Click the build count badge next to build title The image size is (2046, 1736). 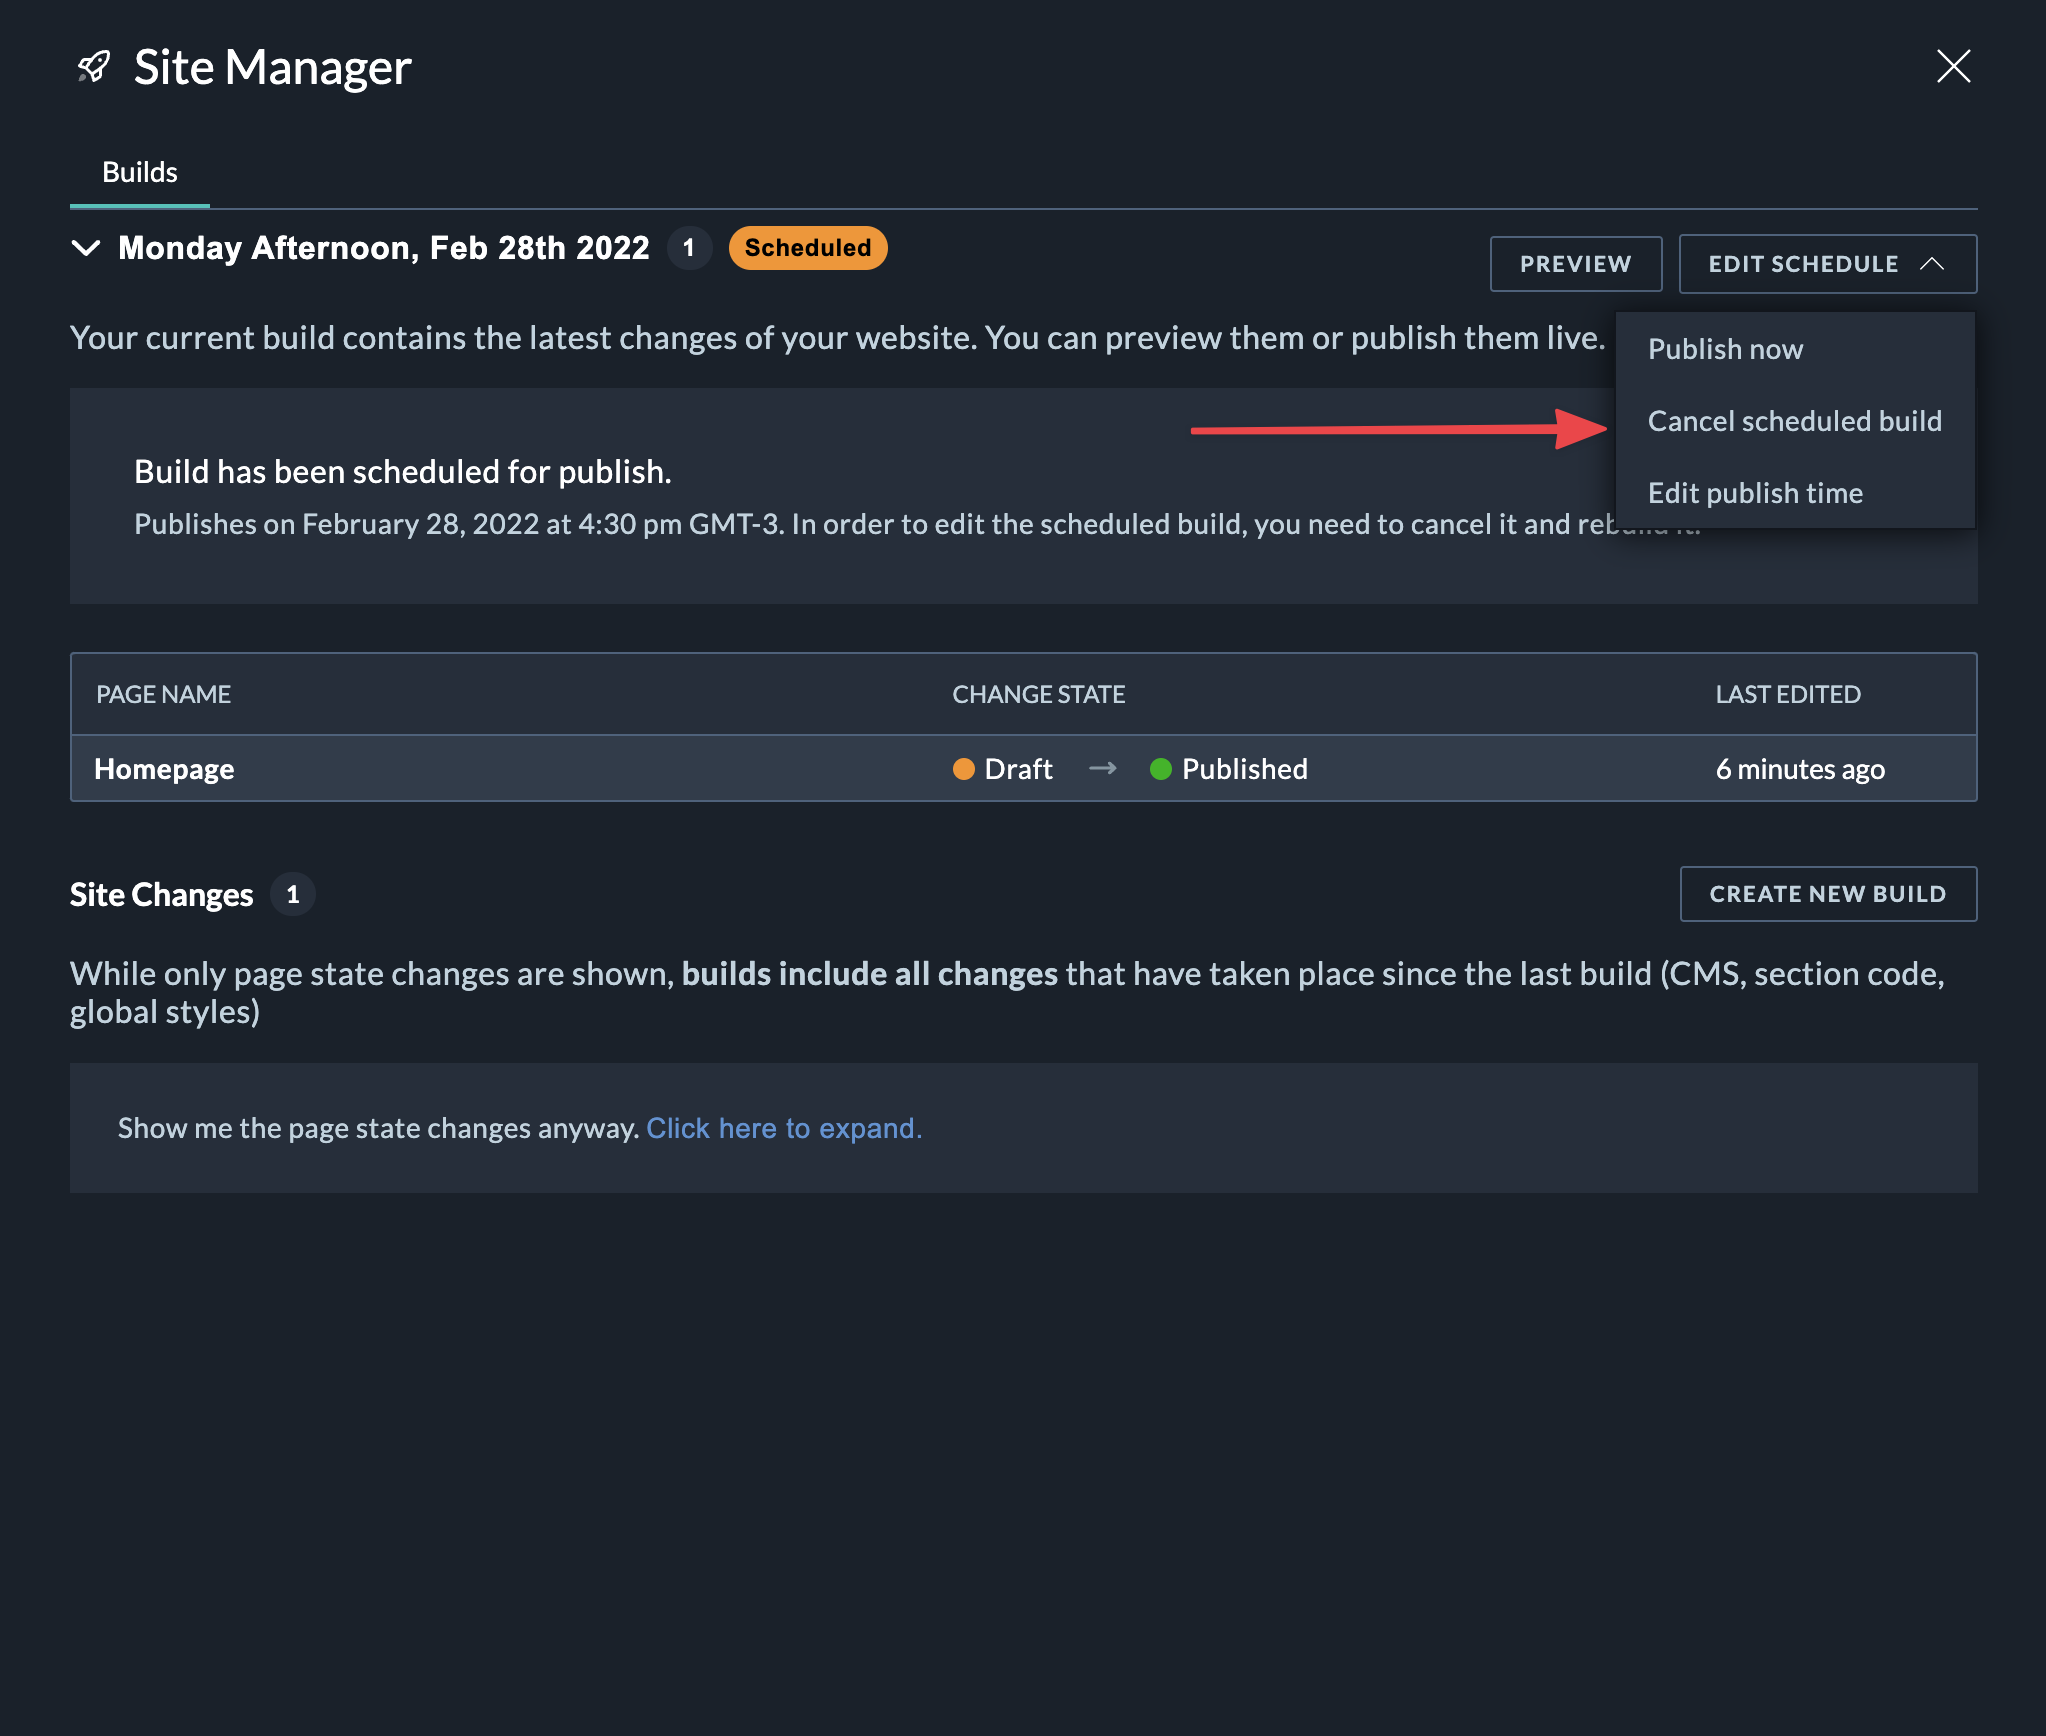tap(689, 248)
